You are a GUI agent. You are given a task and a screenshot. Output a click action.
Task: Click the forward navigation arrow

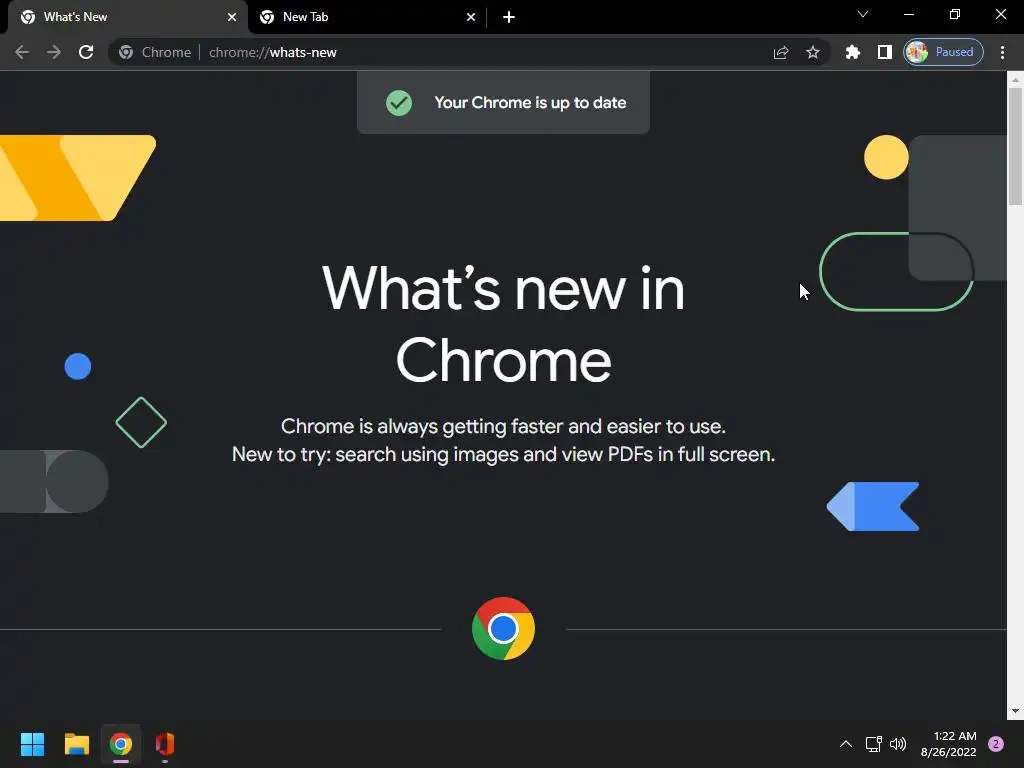[54, 52]
